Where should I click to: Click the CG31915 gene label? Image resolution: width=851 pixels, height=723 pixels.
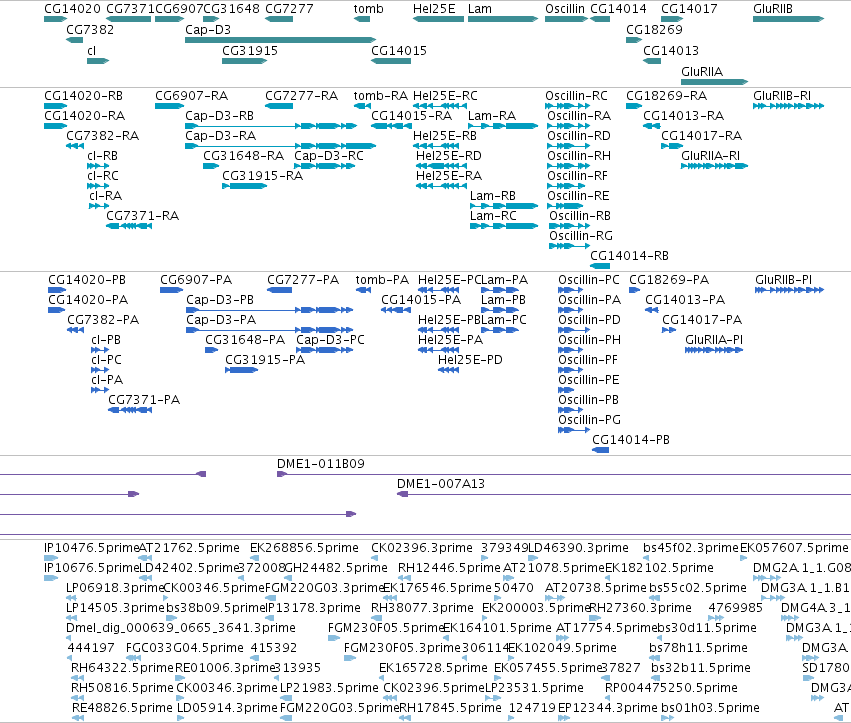click(x=250, y=50)
